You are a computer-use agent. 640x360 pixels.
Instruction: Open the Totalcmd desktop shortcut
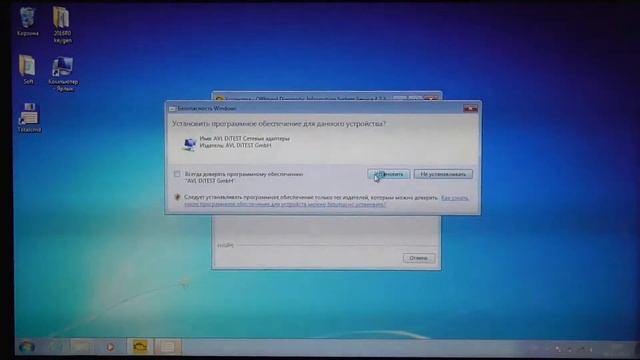29,118
